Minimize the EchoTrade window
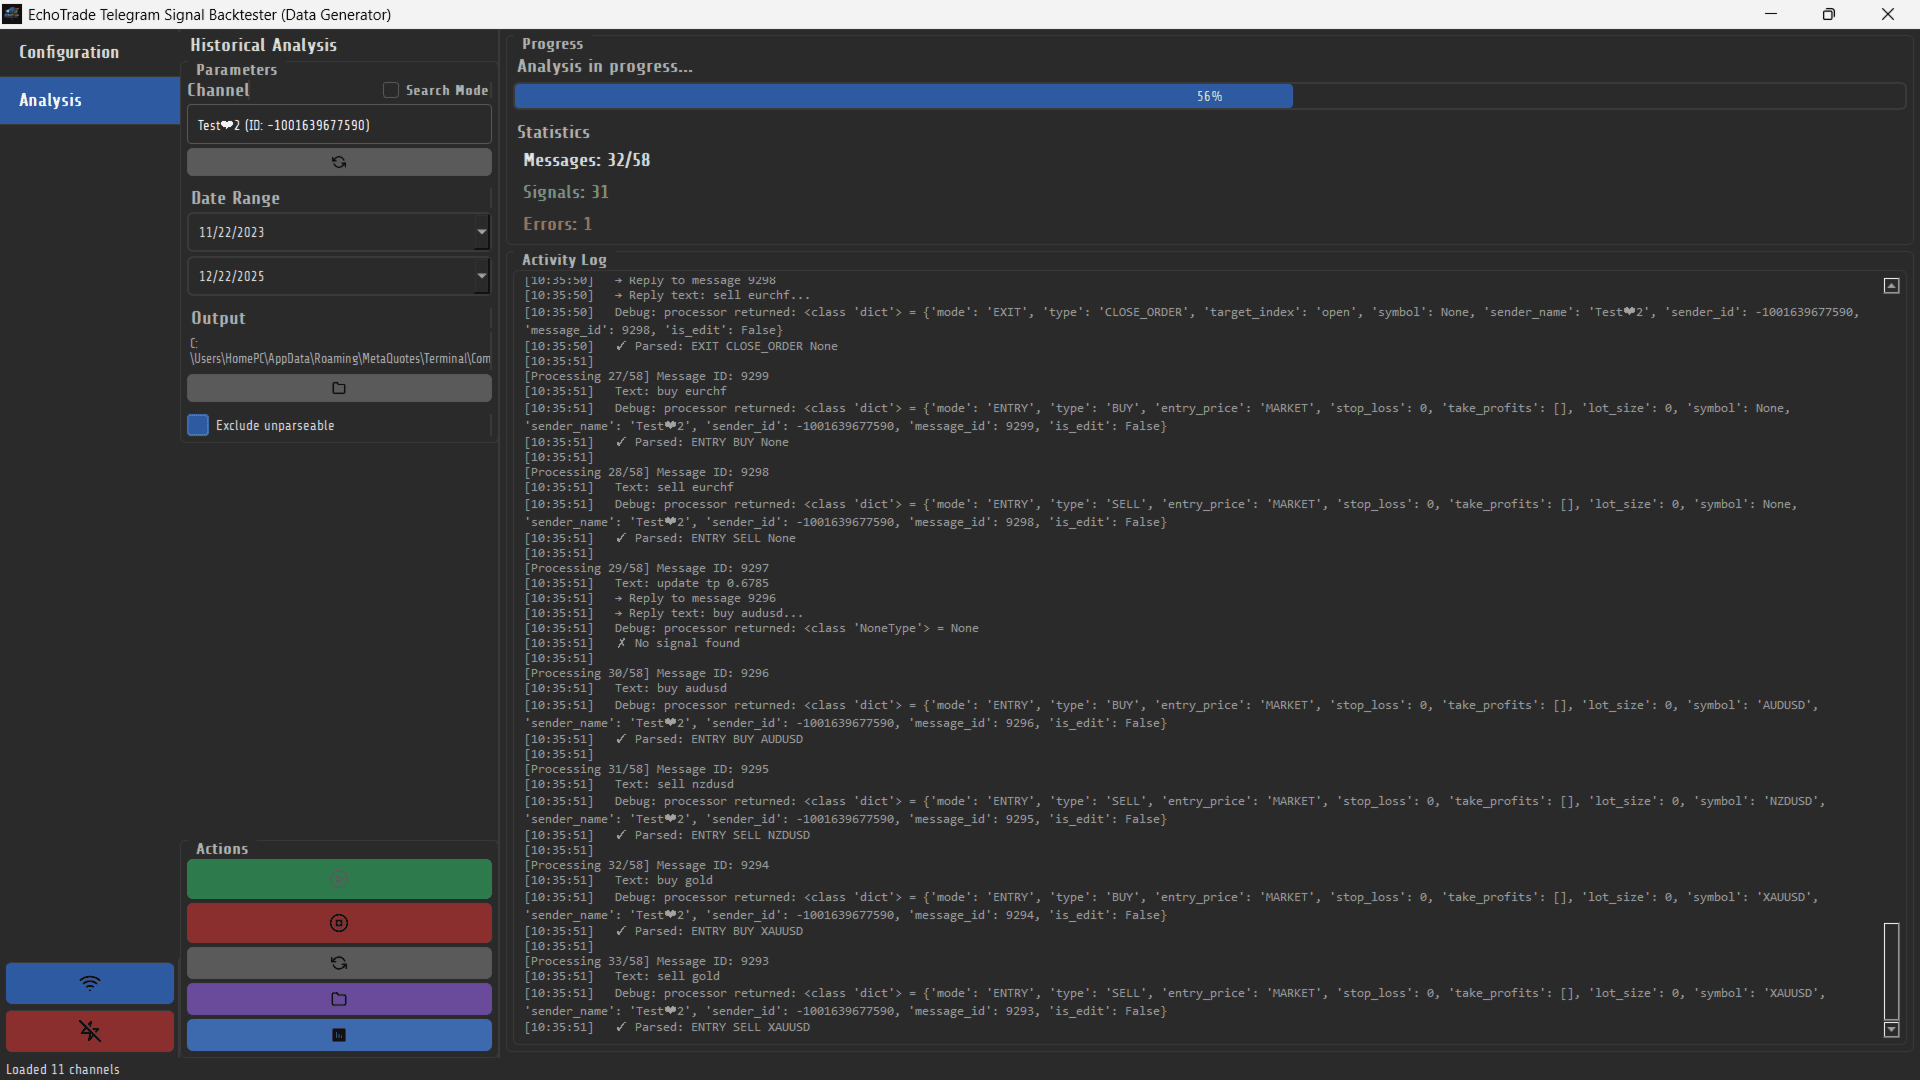The width and height of the screenshot is (1920, 1080). [1771, 14]
